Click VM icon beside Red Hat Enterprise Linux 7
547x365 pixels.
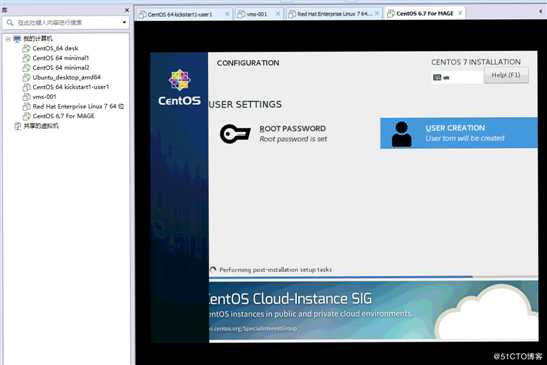click(26, 106)
